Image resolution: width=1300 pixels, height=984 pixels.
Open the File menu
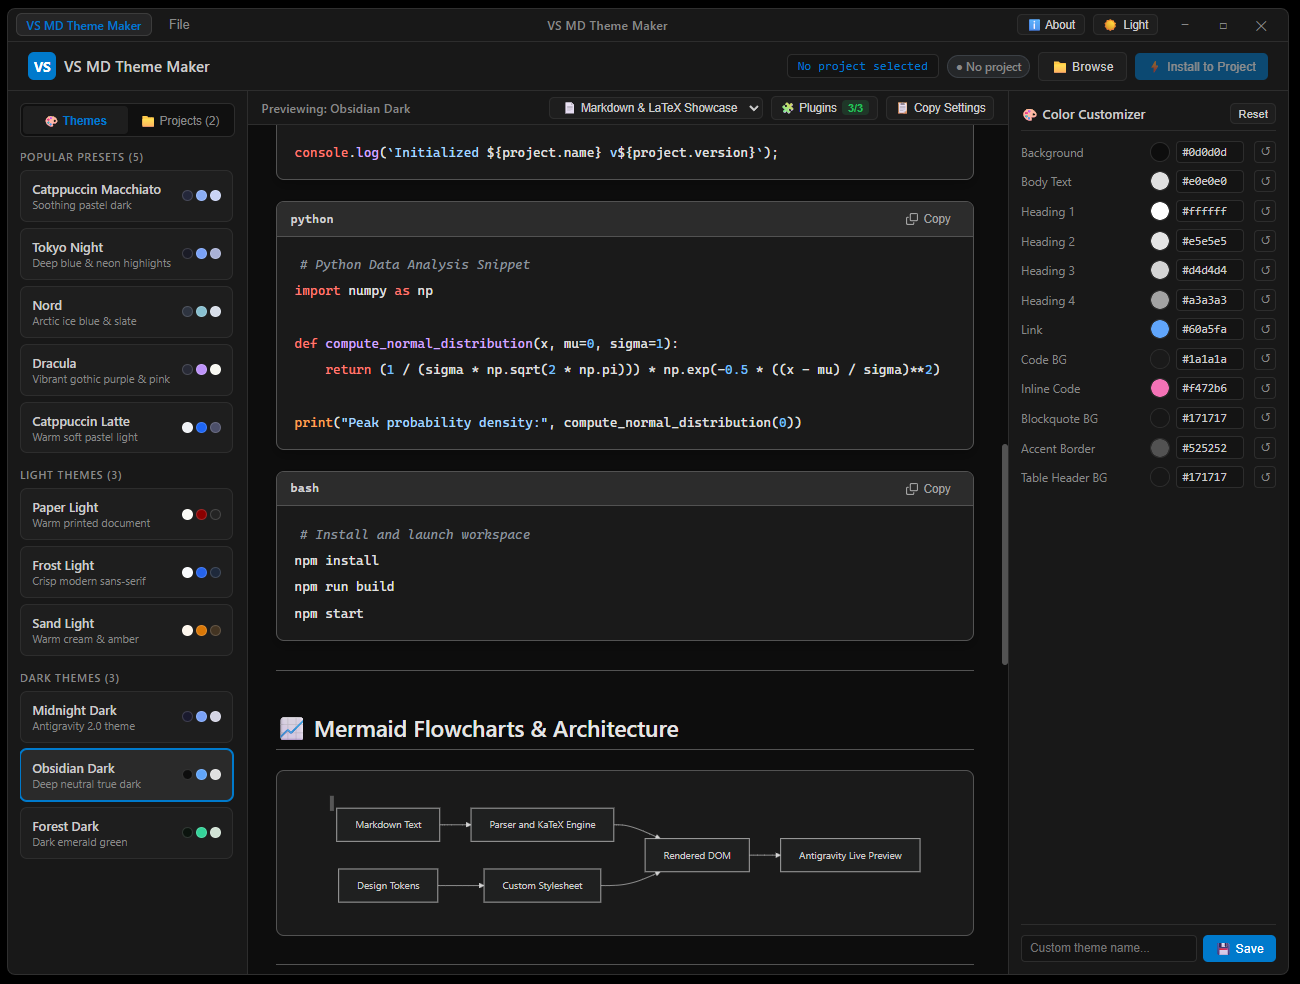(179, 24)
